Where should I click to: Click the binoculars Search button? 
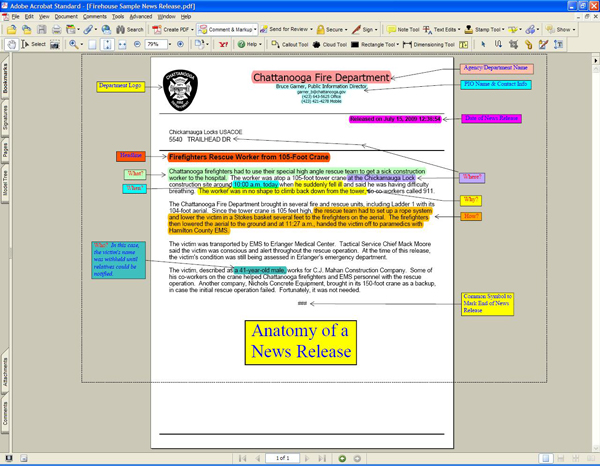(x=130, y=29)
